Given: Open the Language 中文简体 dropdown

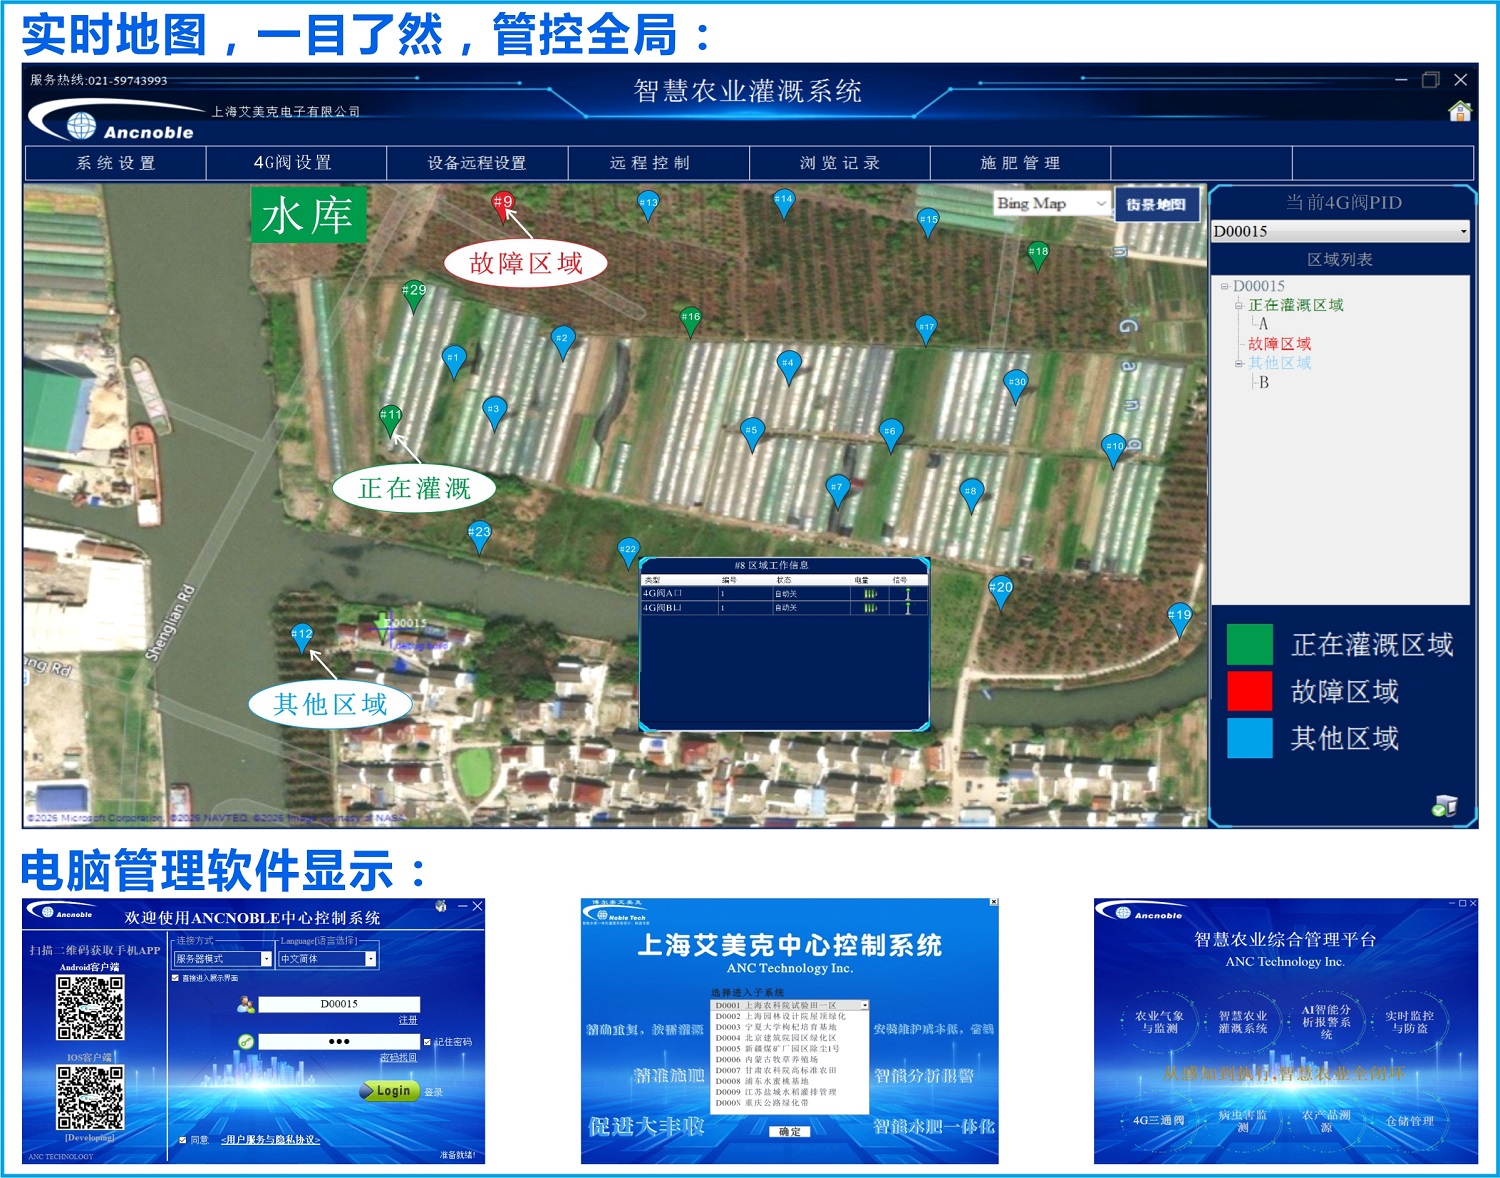Looking at the screenshot, I should pos(328,959).
